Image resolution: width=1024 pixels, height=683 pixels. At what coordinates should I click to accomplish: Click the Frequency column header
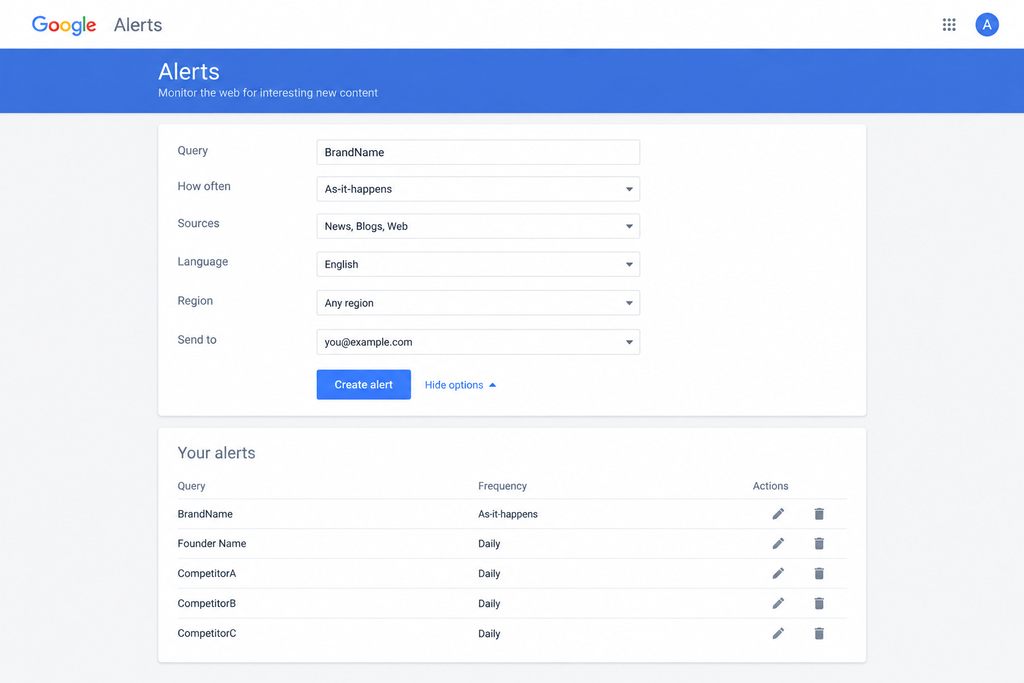[x=502, y=486]
